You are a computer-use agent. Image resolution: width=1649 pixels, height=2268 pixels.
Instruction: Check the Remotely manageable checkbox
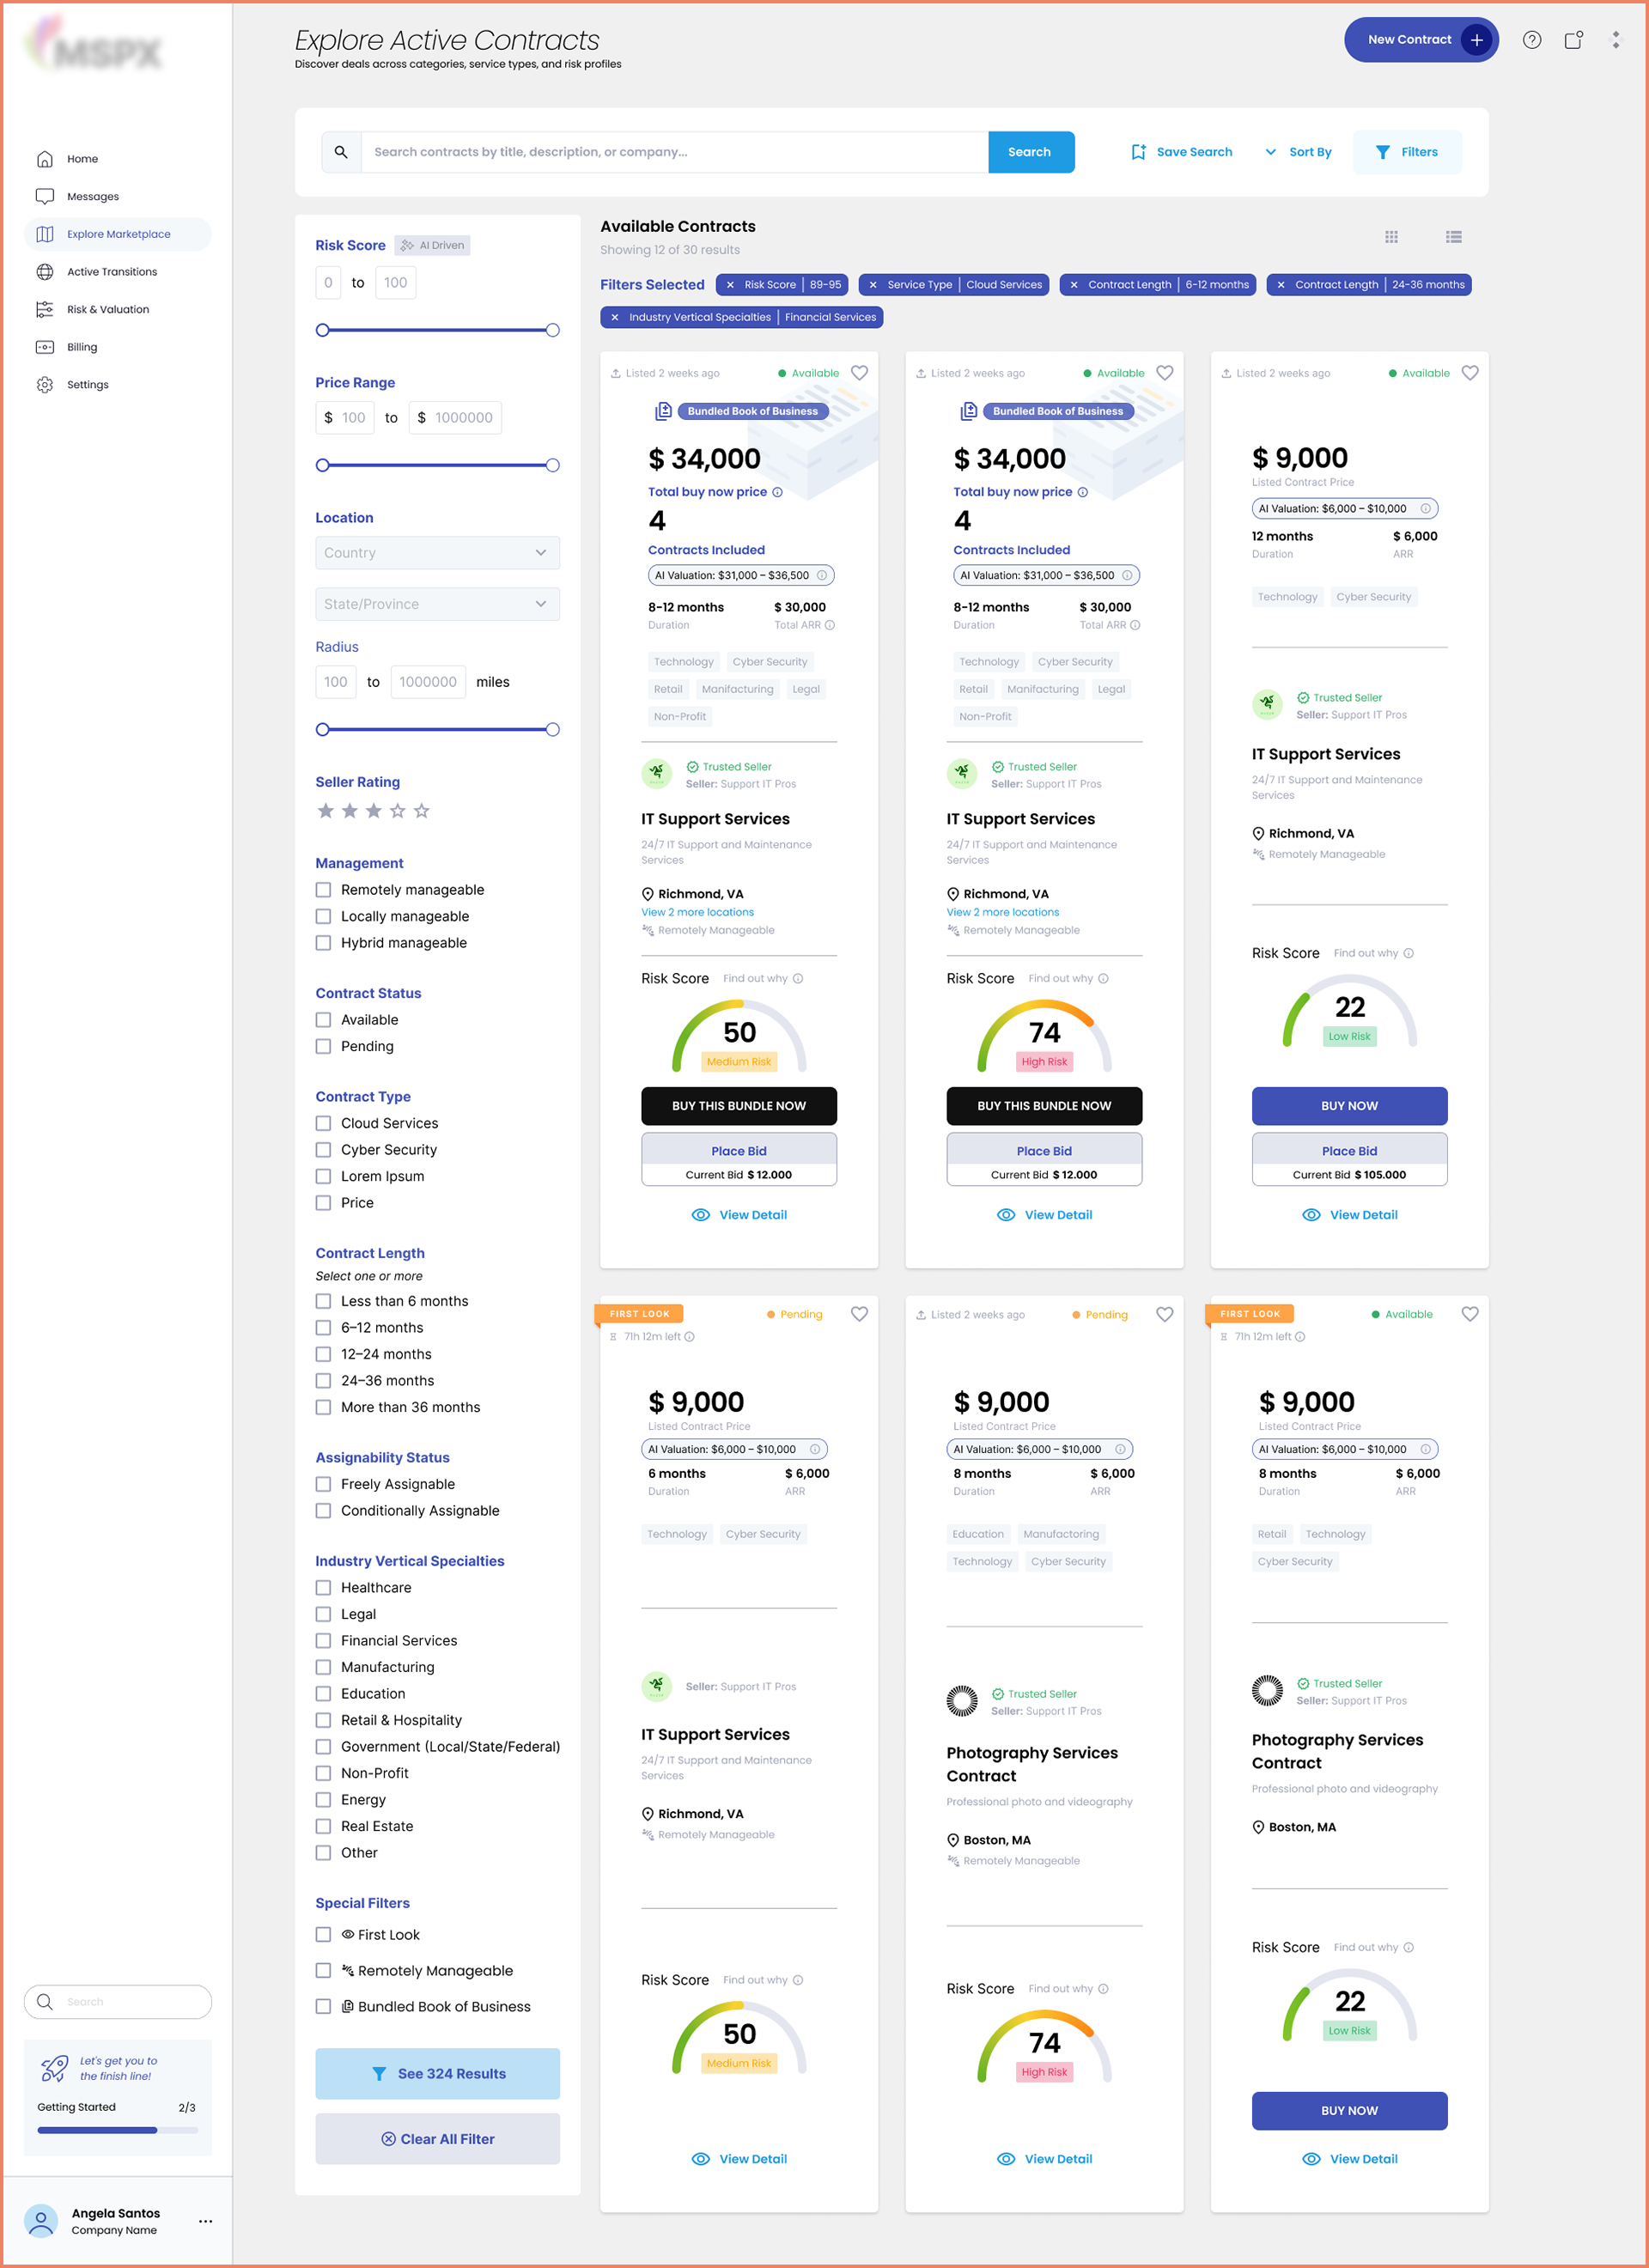click(x=323, y=890)
